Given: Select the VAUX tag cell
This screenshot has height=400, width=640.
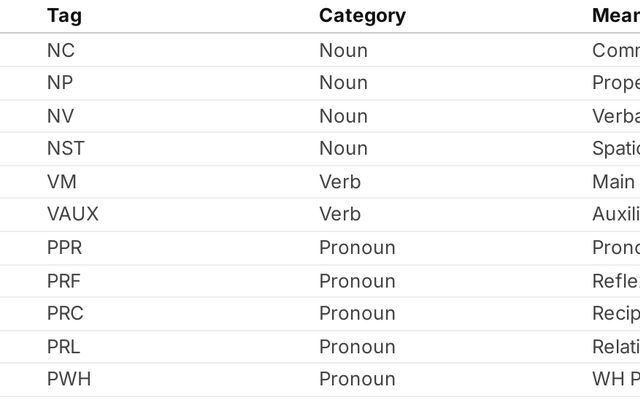Looking at the screenshot, I should click(x=73, y=214).
